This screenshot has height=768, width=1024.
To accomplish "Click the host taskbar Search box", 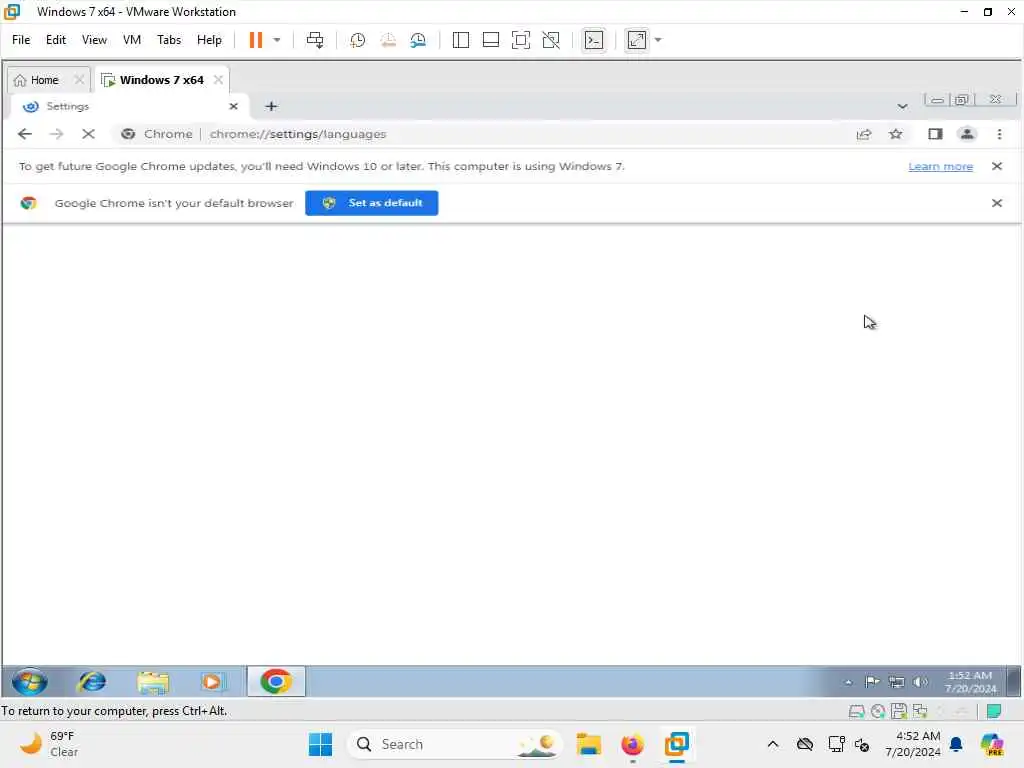I will coord(455,744).
